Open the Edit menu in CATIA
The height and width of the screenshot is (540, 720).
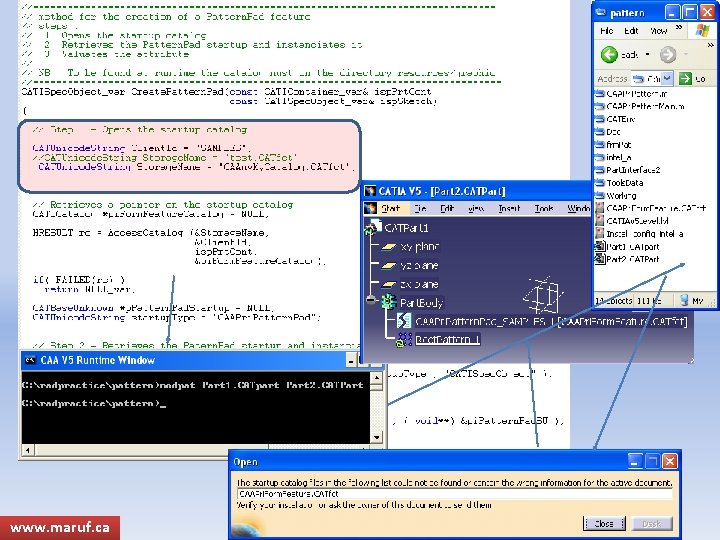[447, 208]
